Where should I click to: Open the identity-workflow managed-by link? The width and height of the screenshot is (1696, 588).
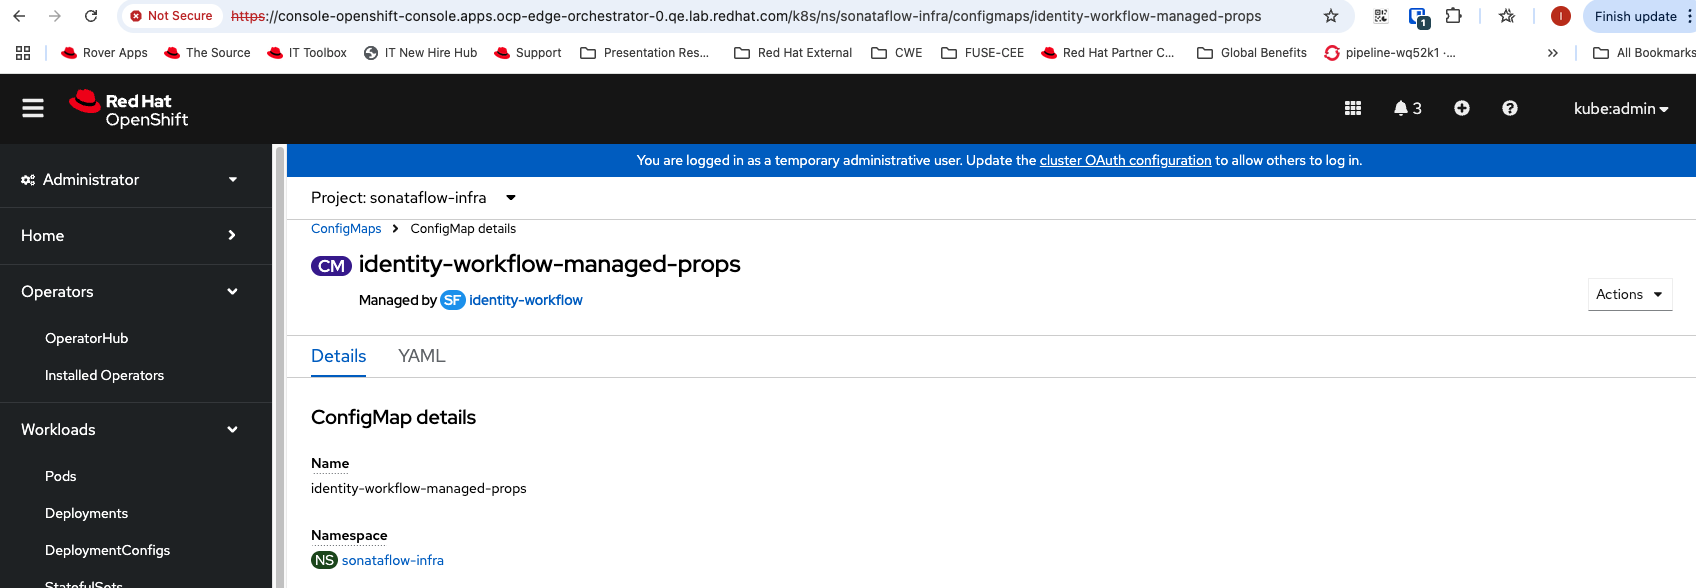click(x=525, y=300)
